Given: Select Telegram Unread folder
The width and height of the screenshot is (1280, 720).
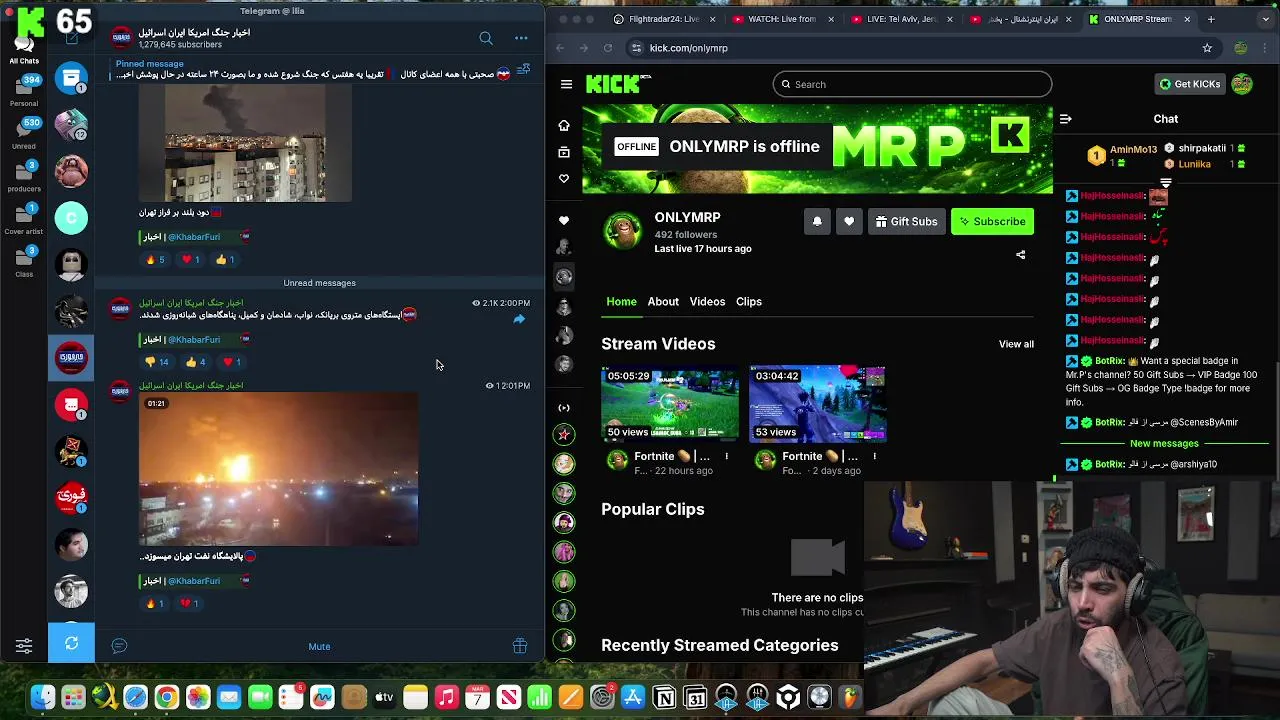Looking at the screenshot, I should click(24, 132).
